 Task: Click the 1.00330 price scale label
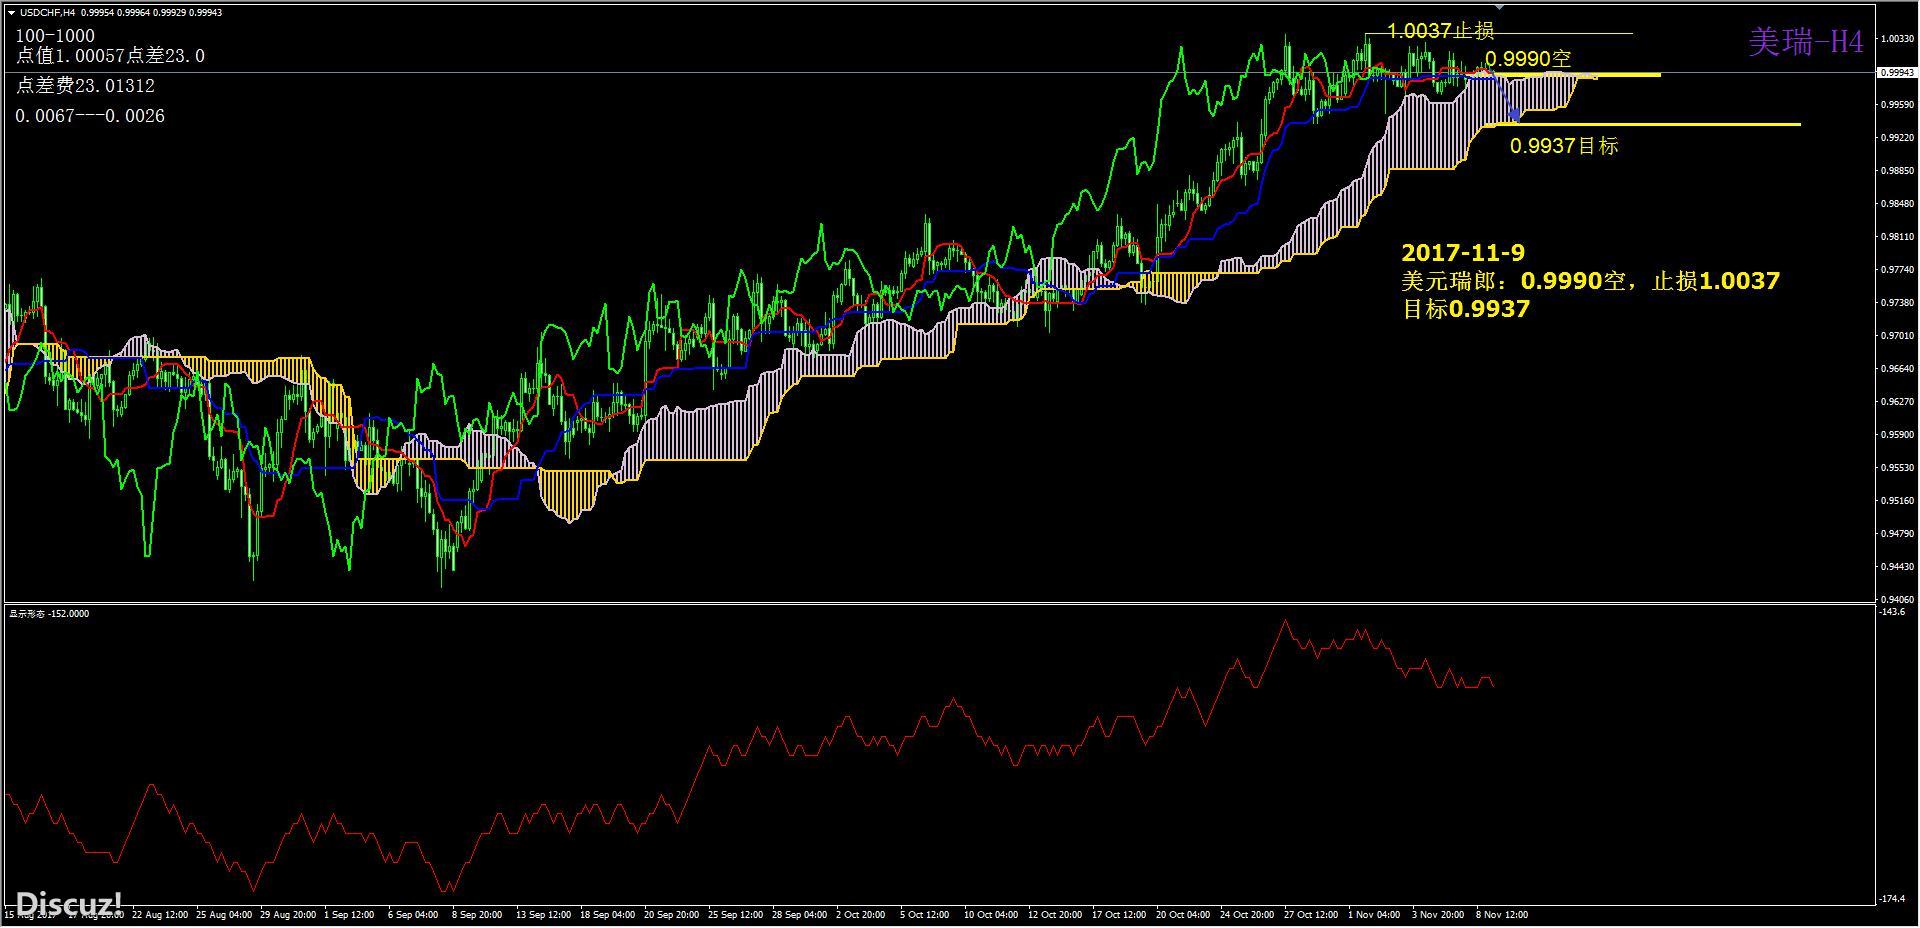pyautogui.click(x=1897, y=39)
